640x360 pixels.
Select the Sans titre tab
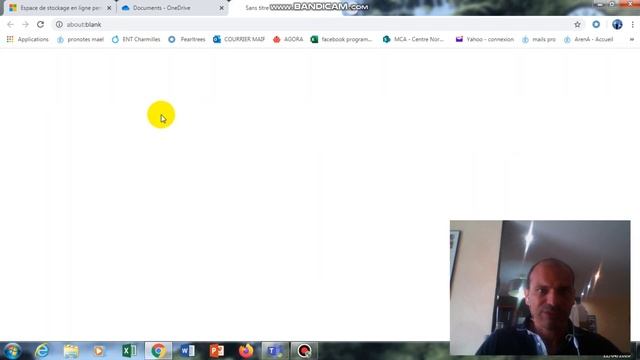[257, 8]
